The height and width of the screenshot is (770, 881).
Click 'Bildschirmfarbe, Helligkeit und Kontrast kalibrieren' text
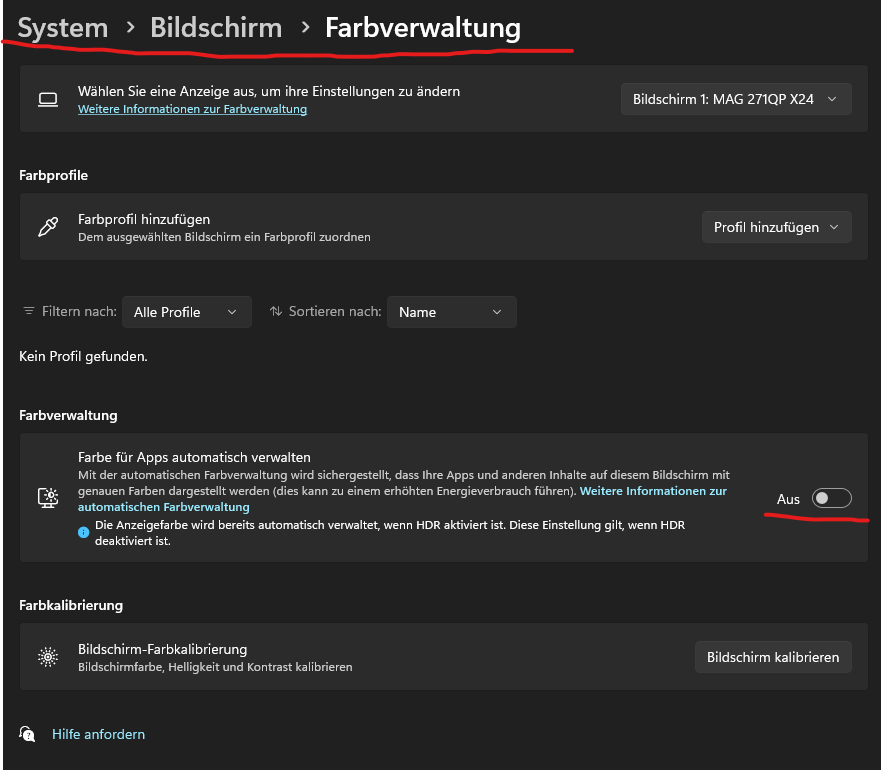(x=215, y=667)
